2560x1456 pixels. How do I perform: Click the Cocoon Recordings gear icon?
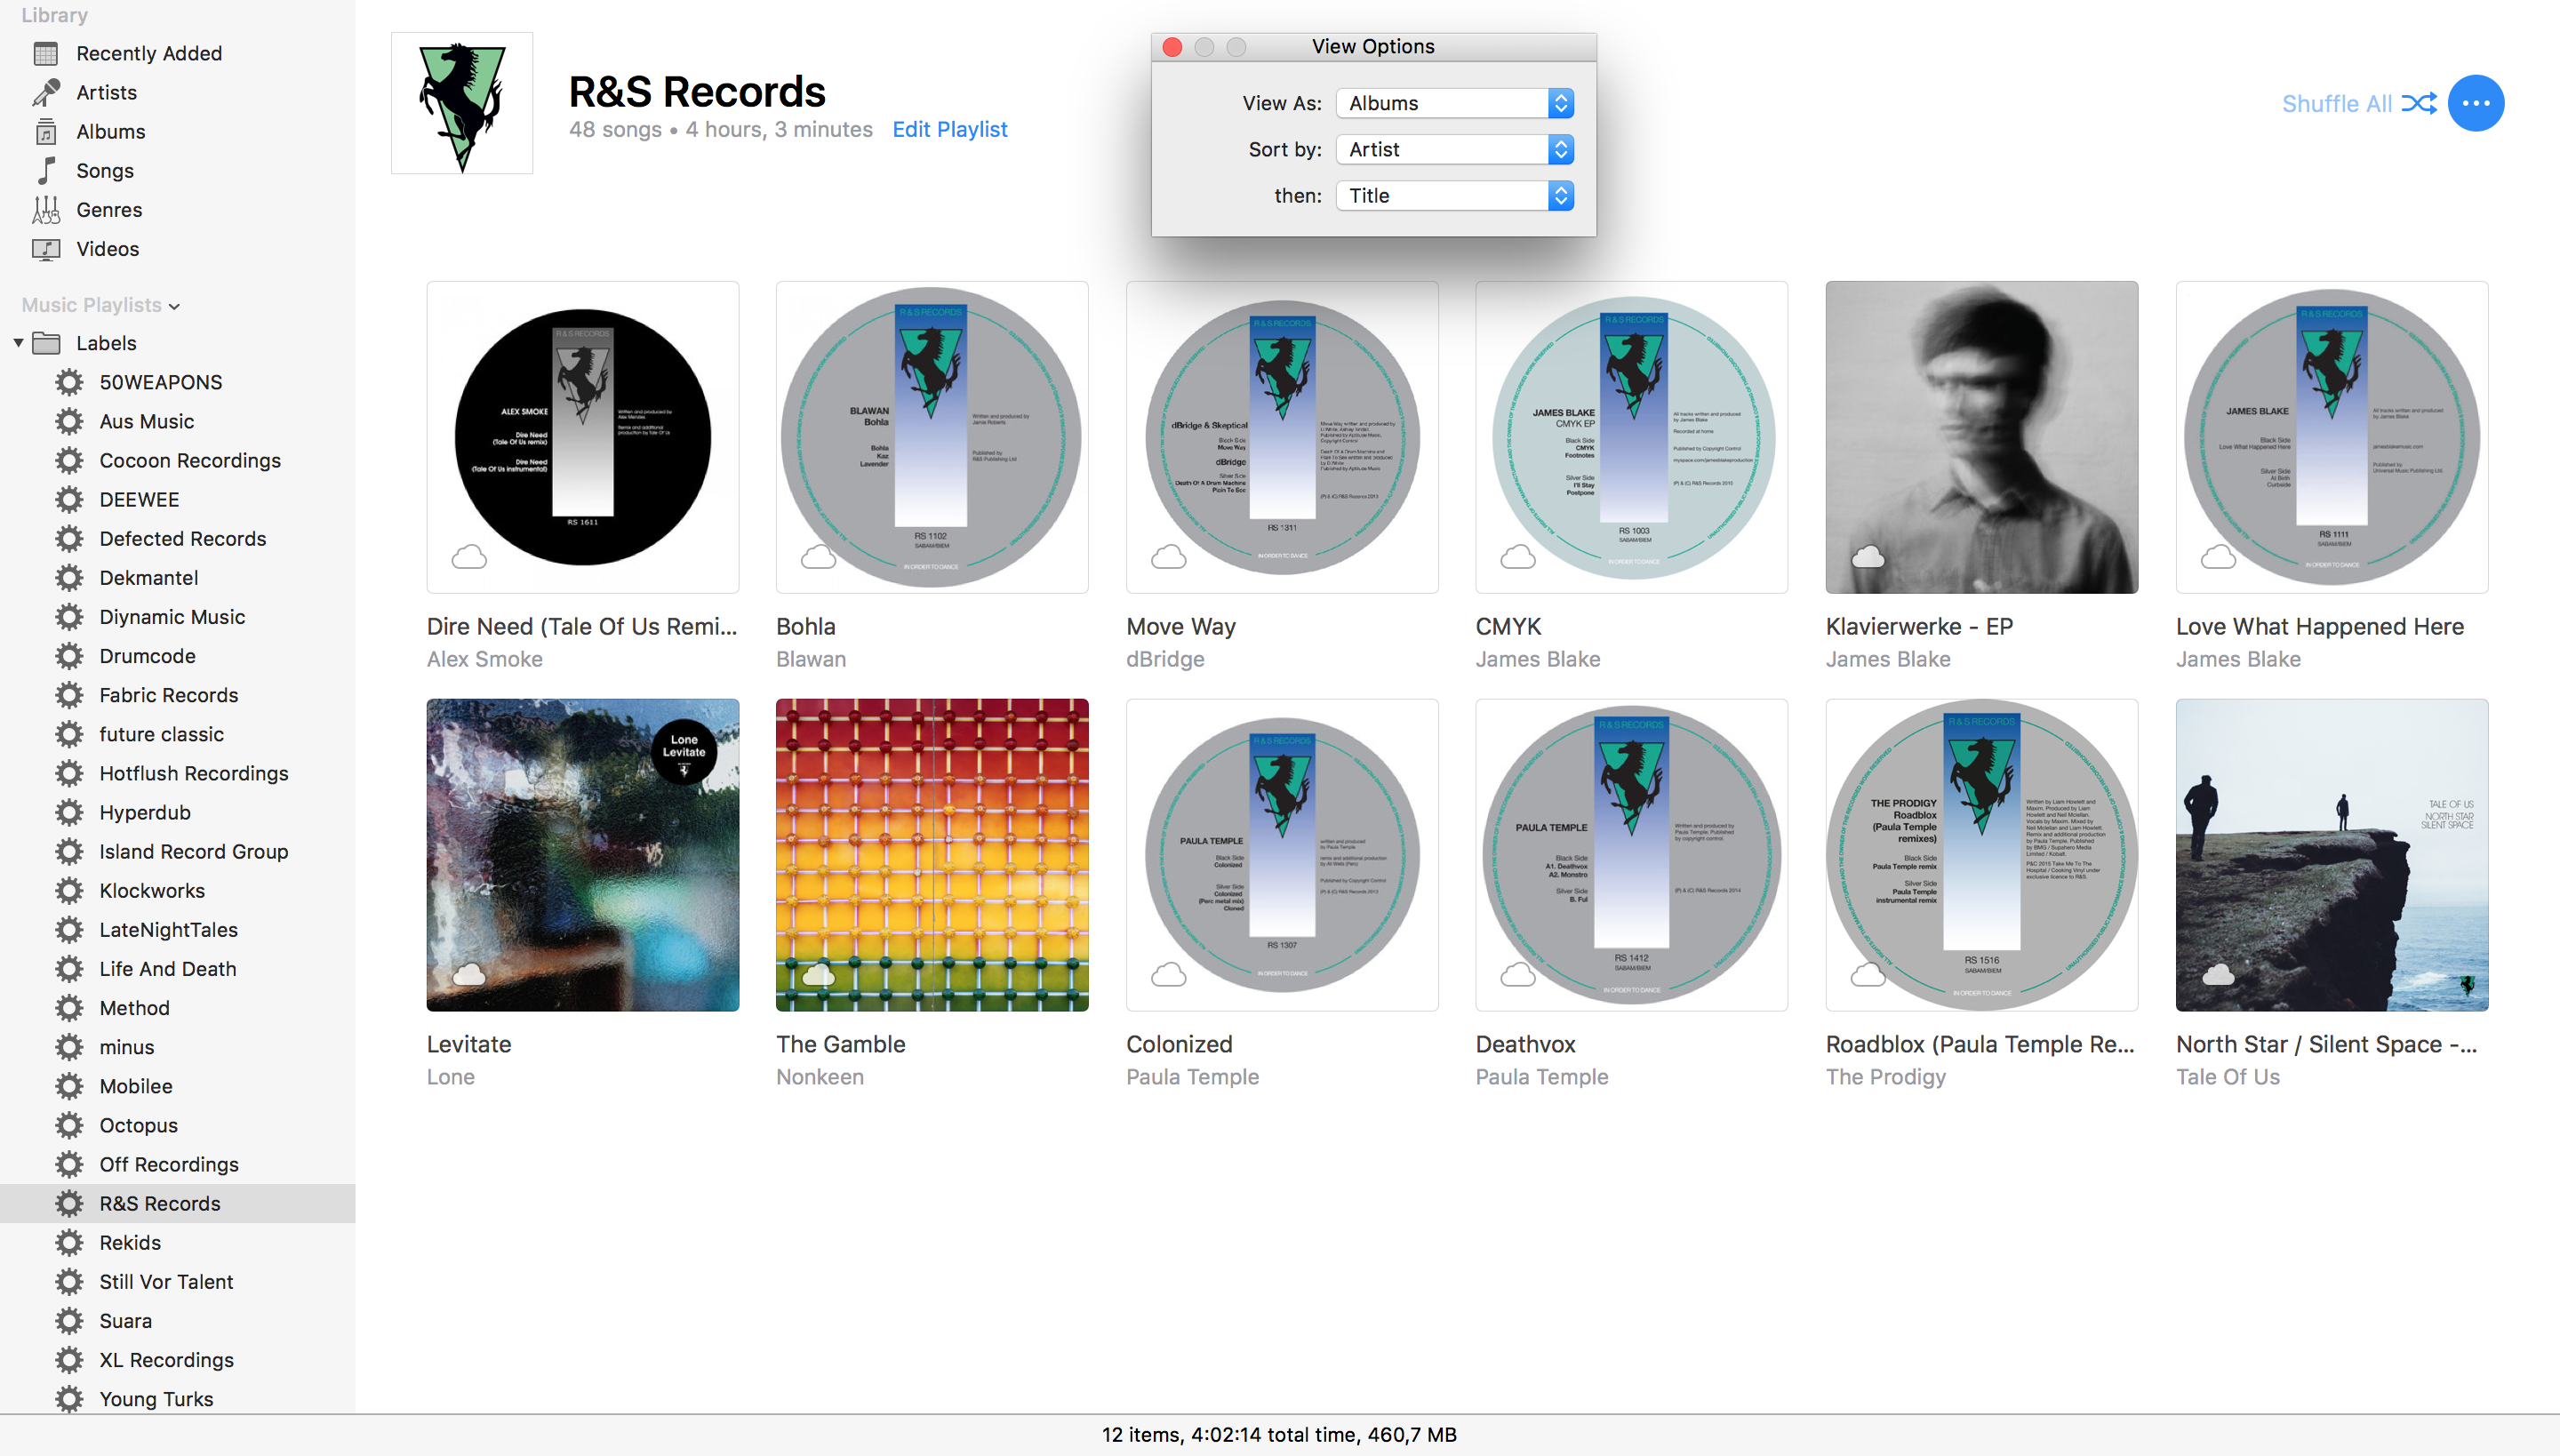[69, 460]
